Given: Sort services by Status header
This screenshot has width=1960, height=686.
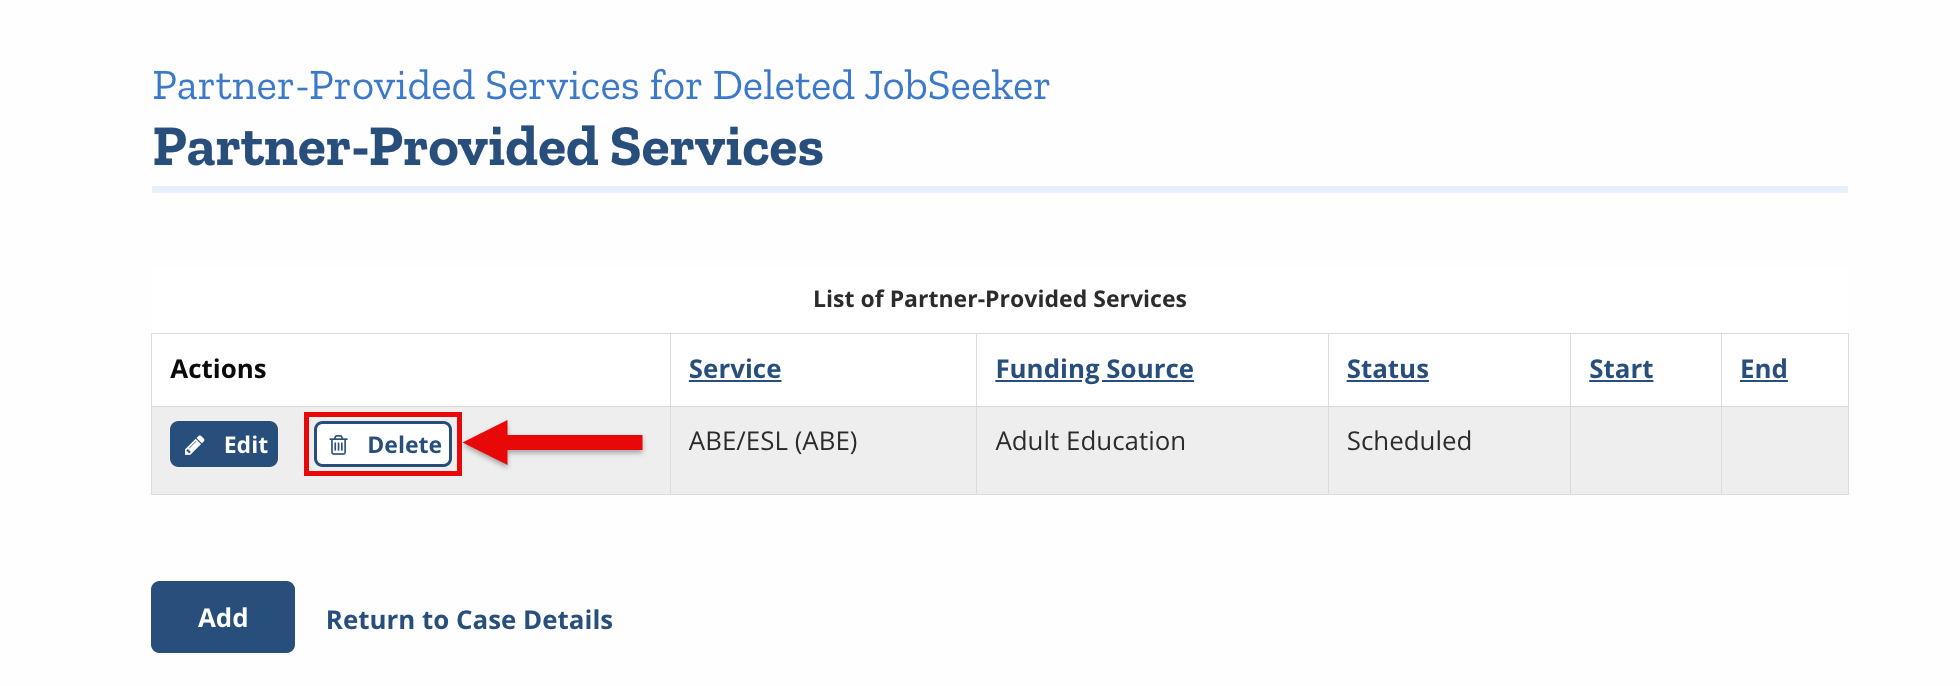Looking at the screenshot, I should pyautogui.click(x=1387, y=369).
